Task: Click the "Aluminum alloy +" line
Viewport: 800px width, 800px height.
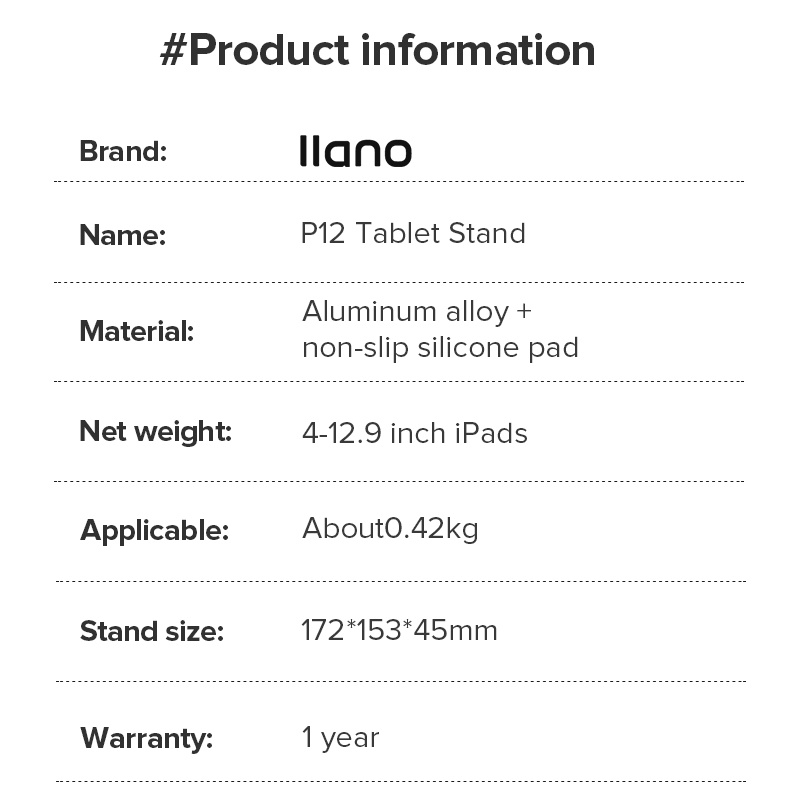Action: point(416,311)
